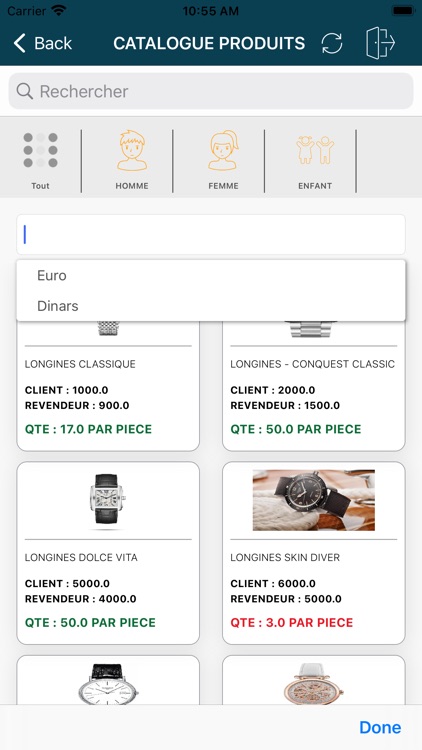Tap REVENDEUR : 1500.0 price
This screenshot has height=750, width=422.
coord(285,406)
